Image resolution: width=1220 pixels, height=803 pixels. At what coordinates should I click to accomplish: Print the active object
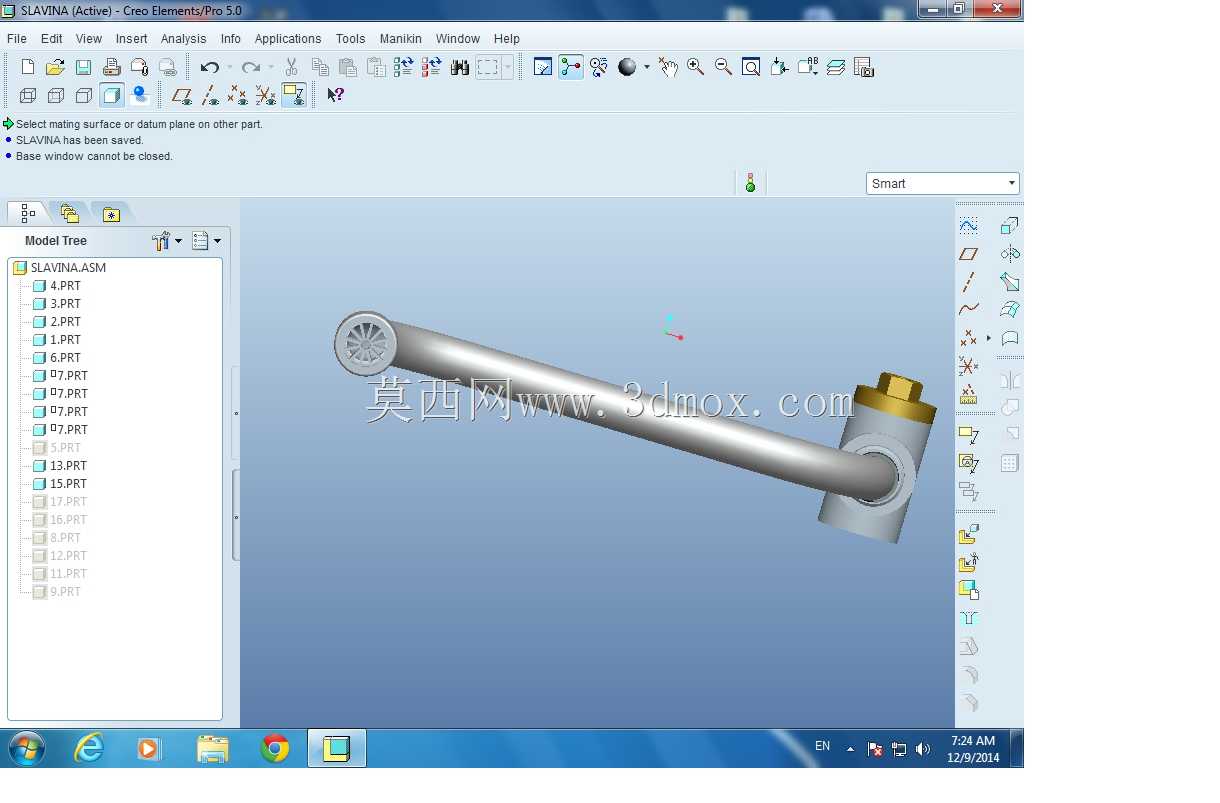coord(112,67)
